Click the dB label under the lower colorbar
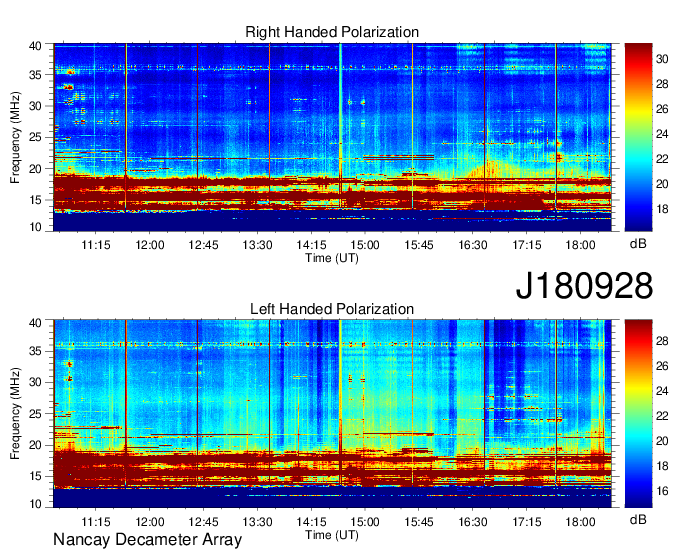 [x=638, y=519]
